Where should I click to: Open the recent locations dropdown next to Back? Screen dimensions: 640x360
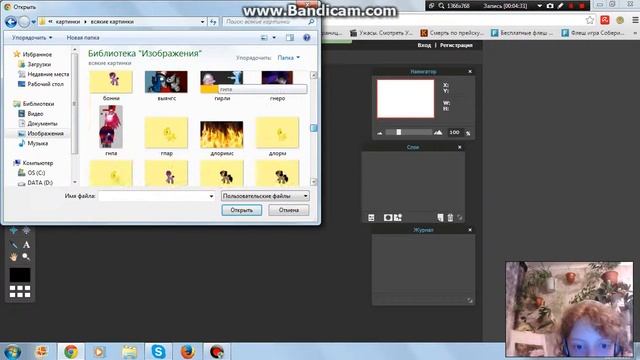[x=33, y=22]
